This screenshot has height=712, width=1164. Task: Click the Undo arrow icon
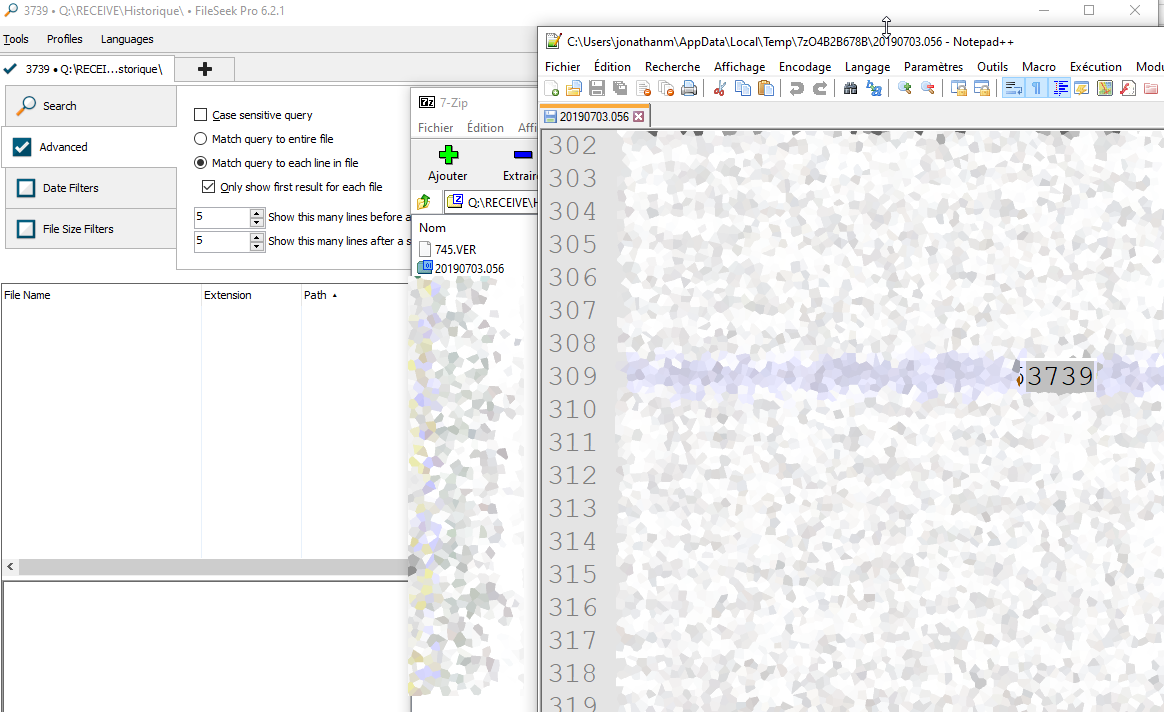pos(797,89)
